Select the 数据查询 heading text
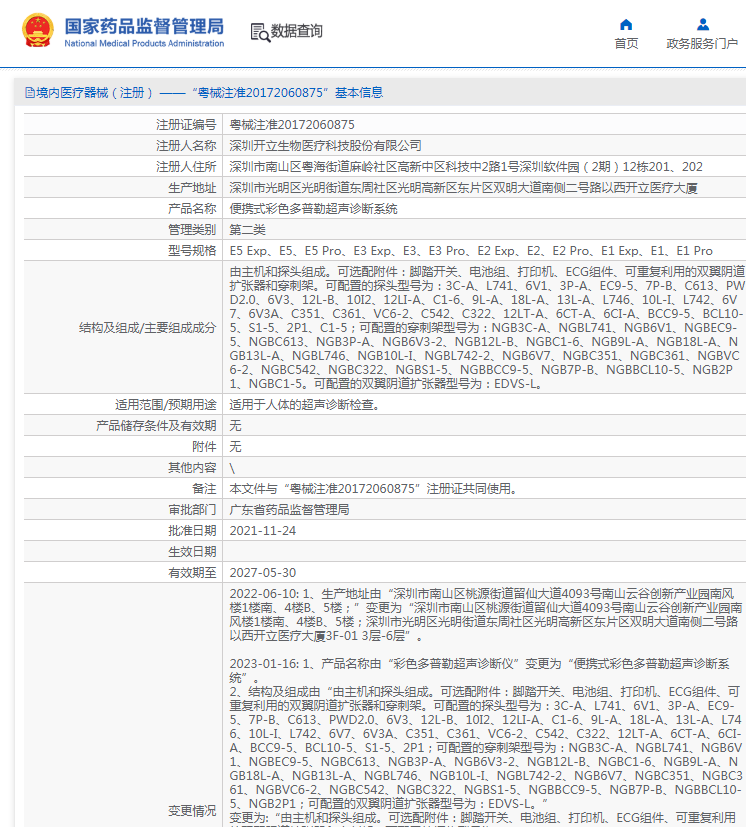The image size is (746, 827). click(x=297, y=31)
